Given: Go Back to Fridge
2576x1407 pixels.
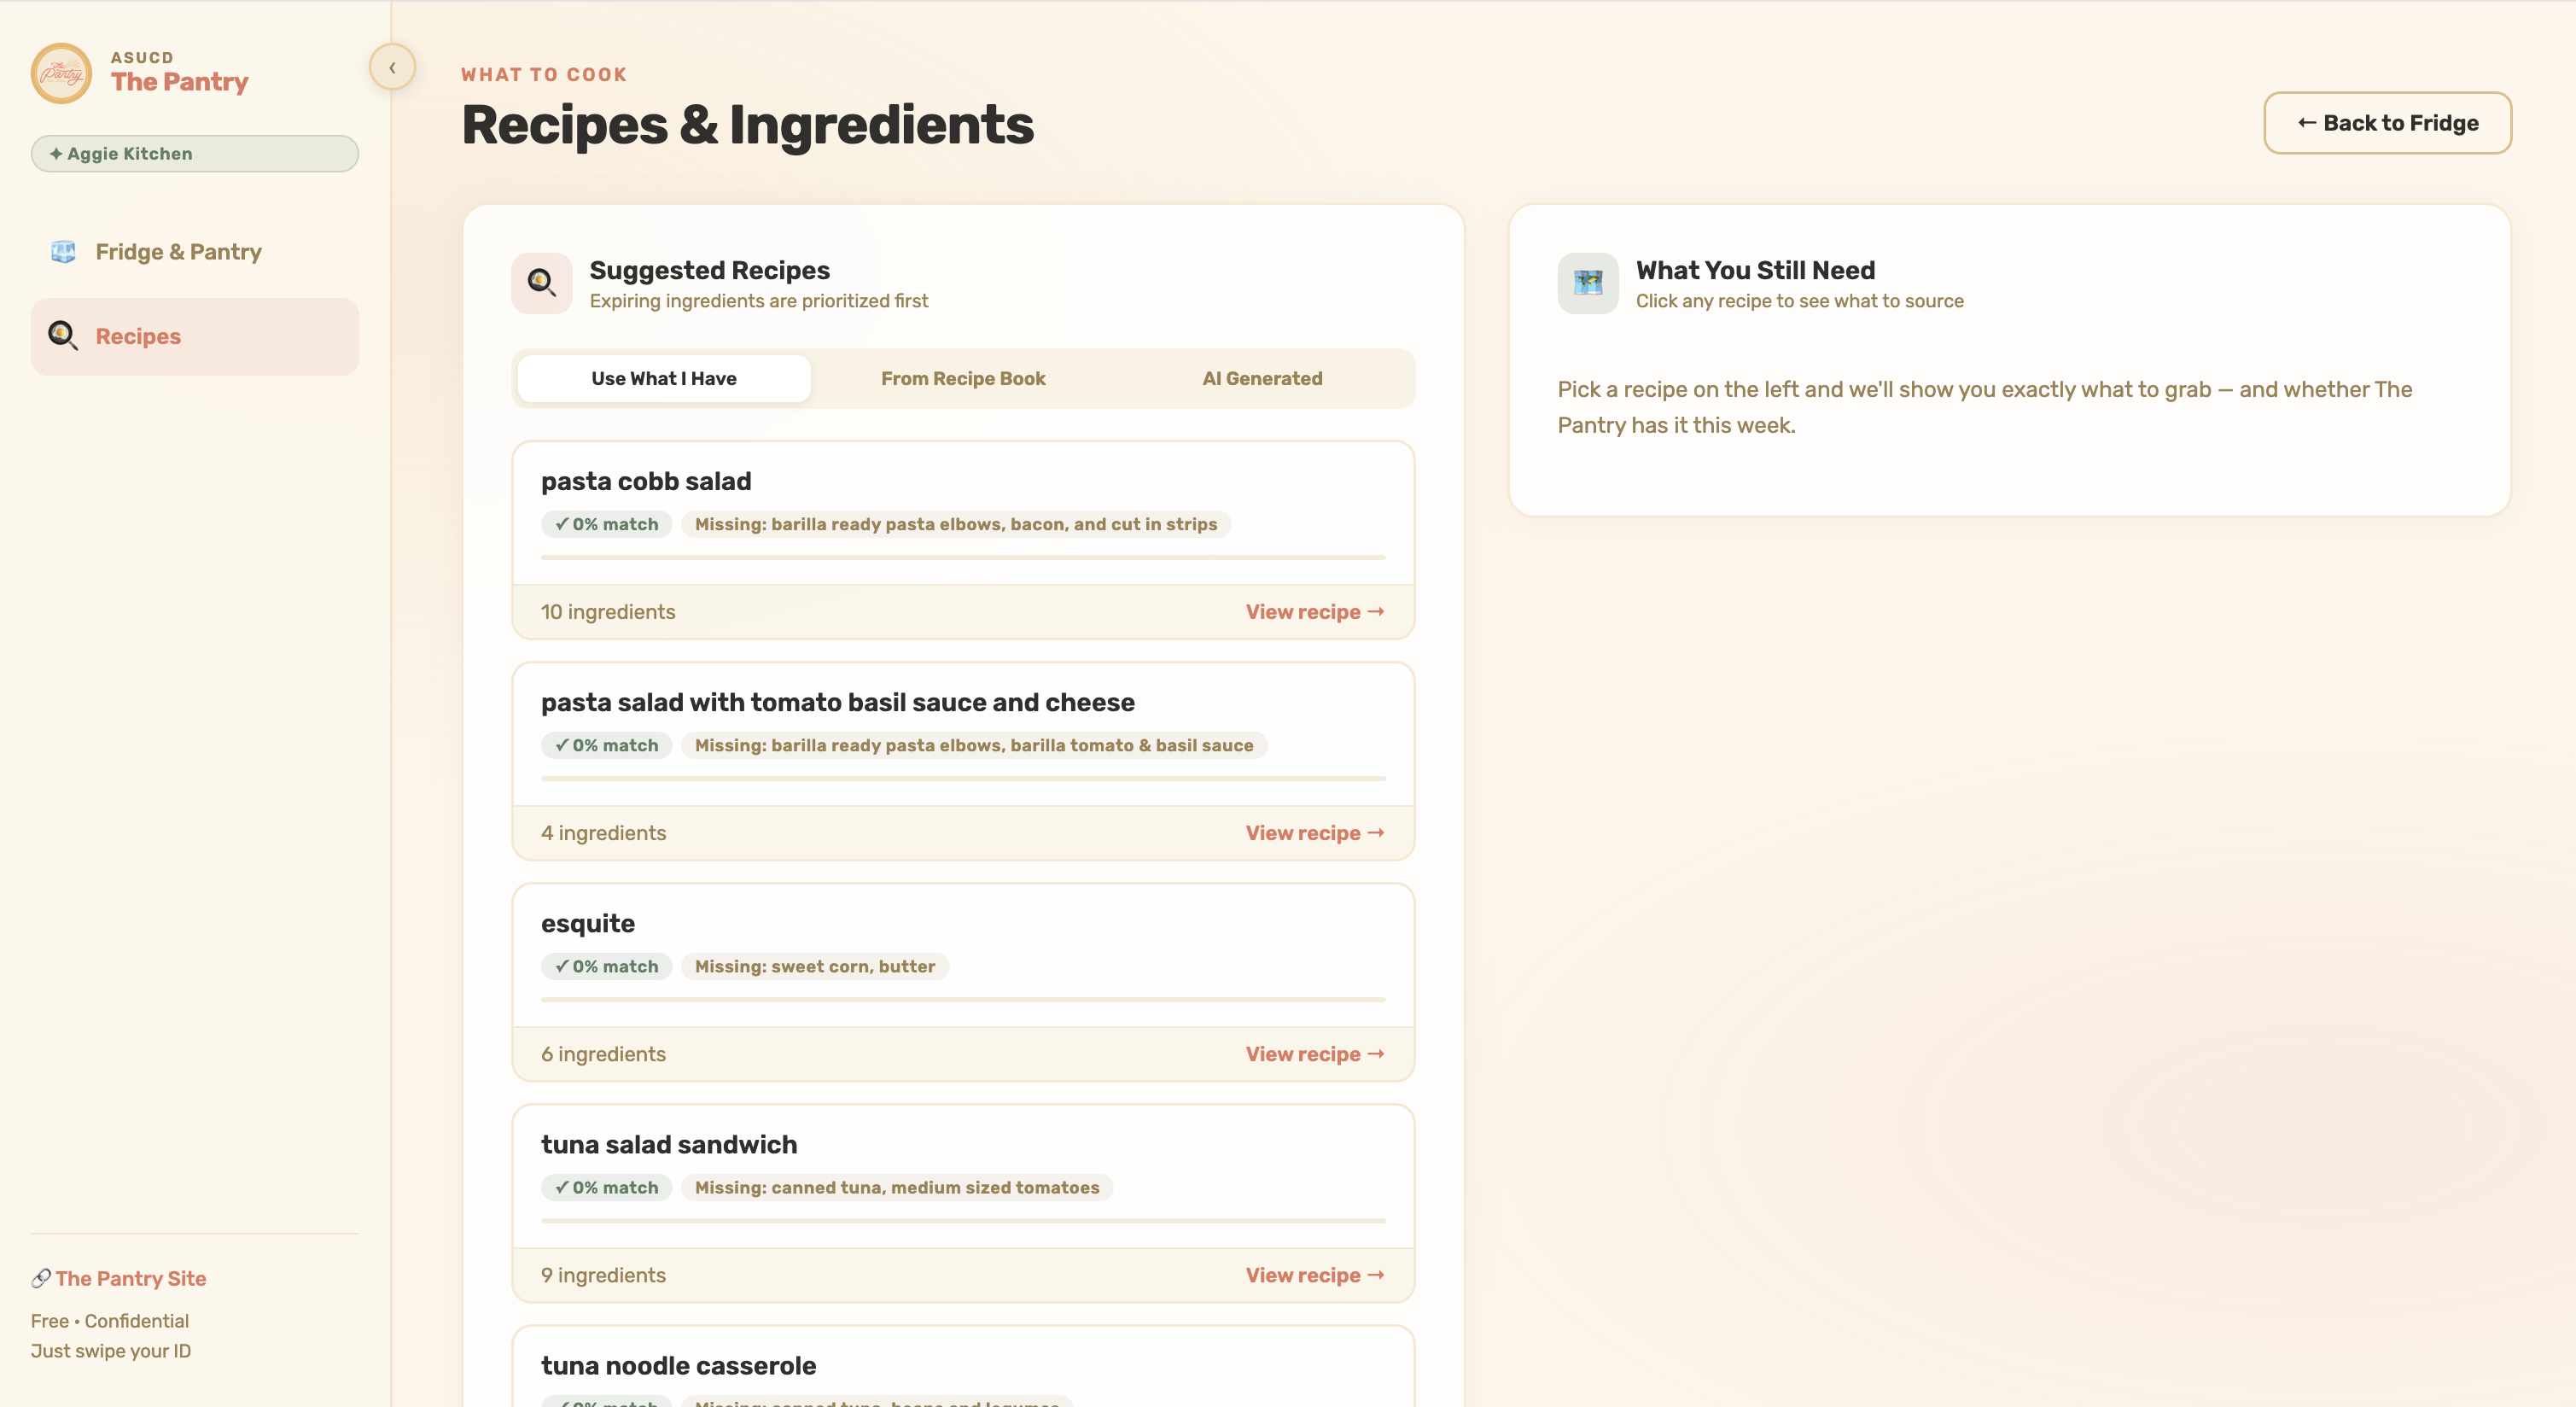Looking at the screenshot, I should [2387, 123].
